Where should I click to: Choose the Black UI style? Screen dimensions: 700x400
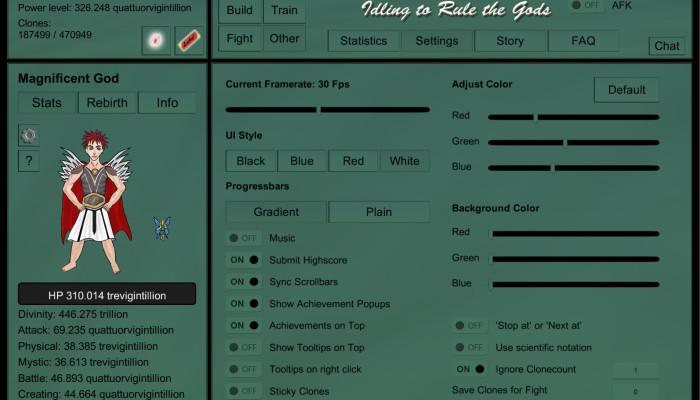[250, 161]
